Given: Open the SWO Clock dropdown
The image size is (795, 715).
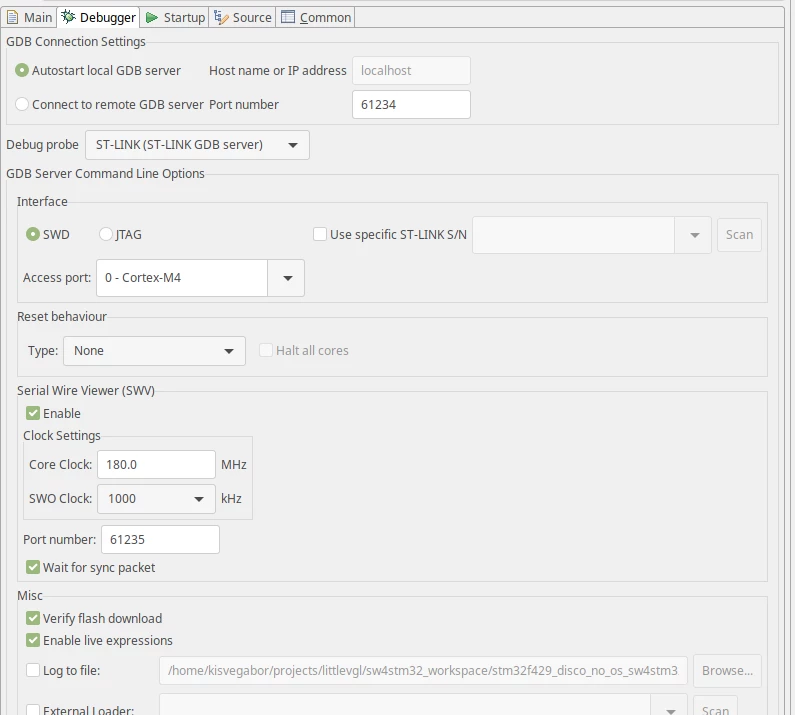Looking at the screenshot, I should tap(156, 499).
